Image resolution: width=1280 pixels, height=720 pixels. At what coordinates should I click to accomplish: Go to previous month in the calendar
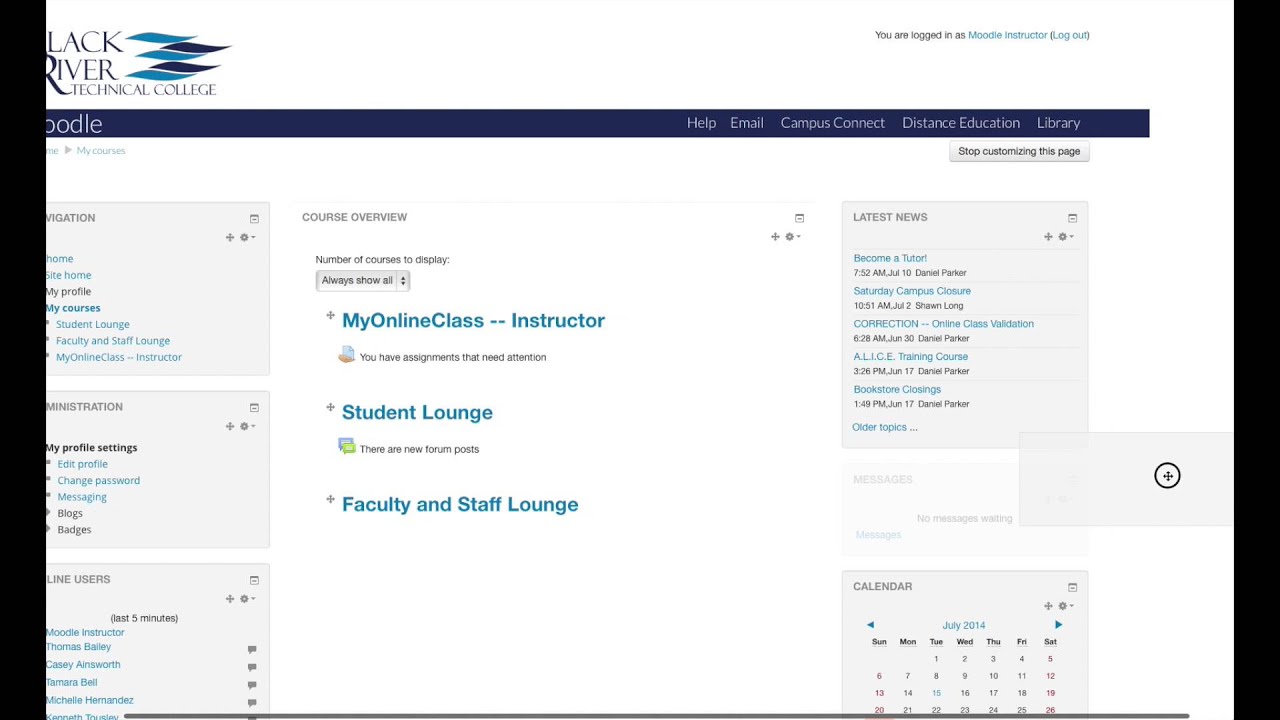(x=870, y=625)
